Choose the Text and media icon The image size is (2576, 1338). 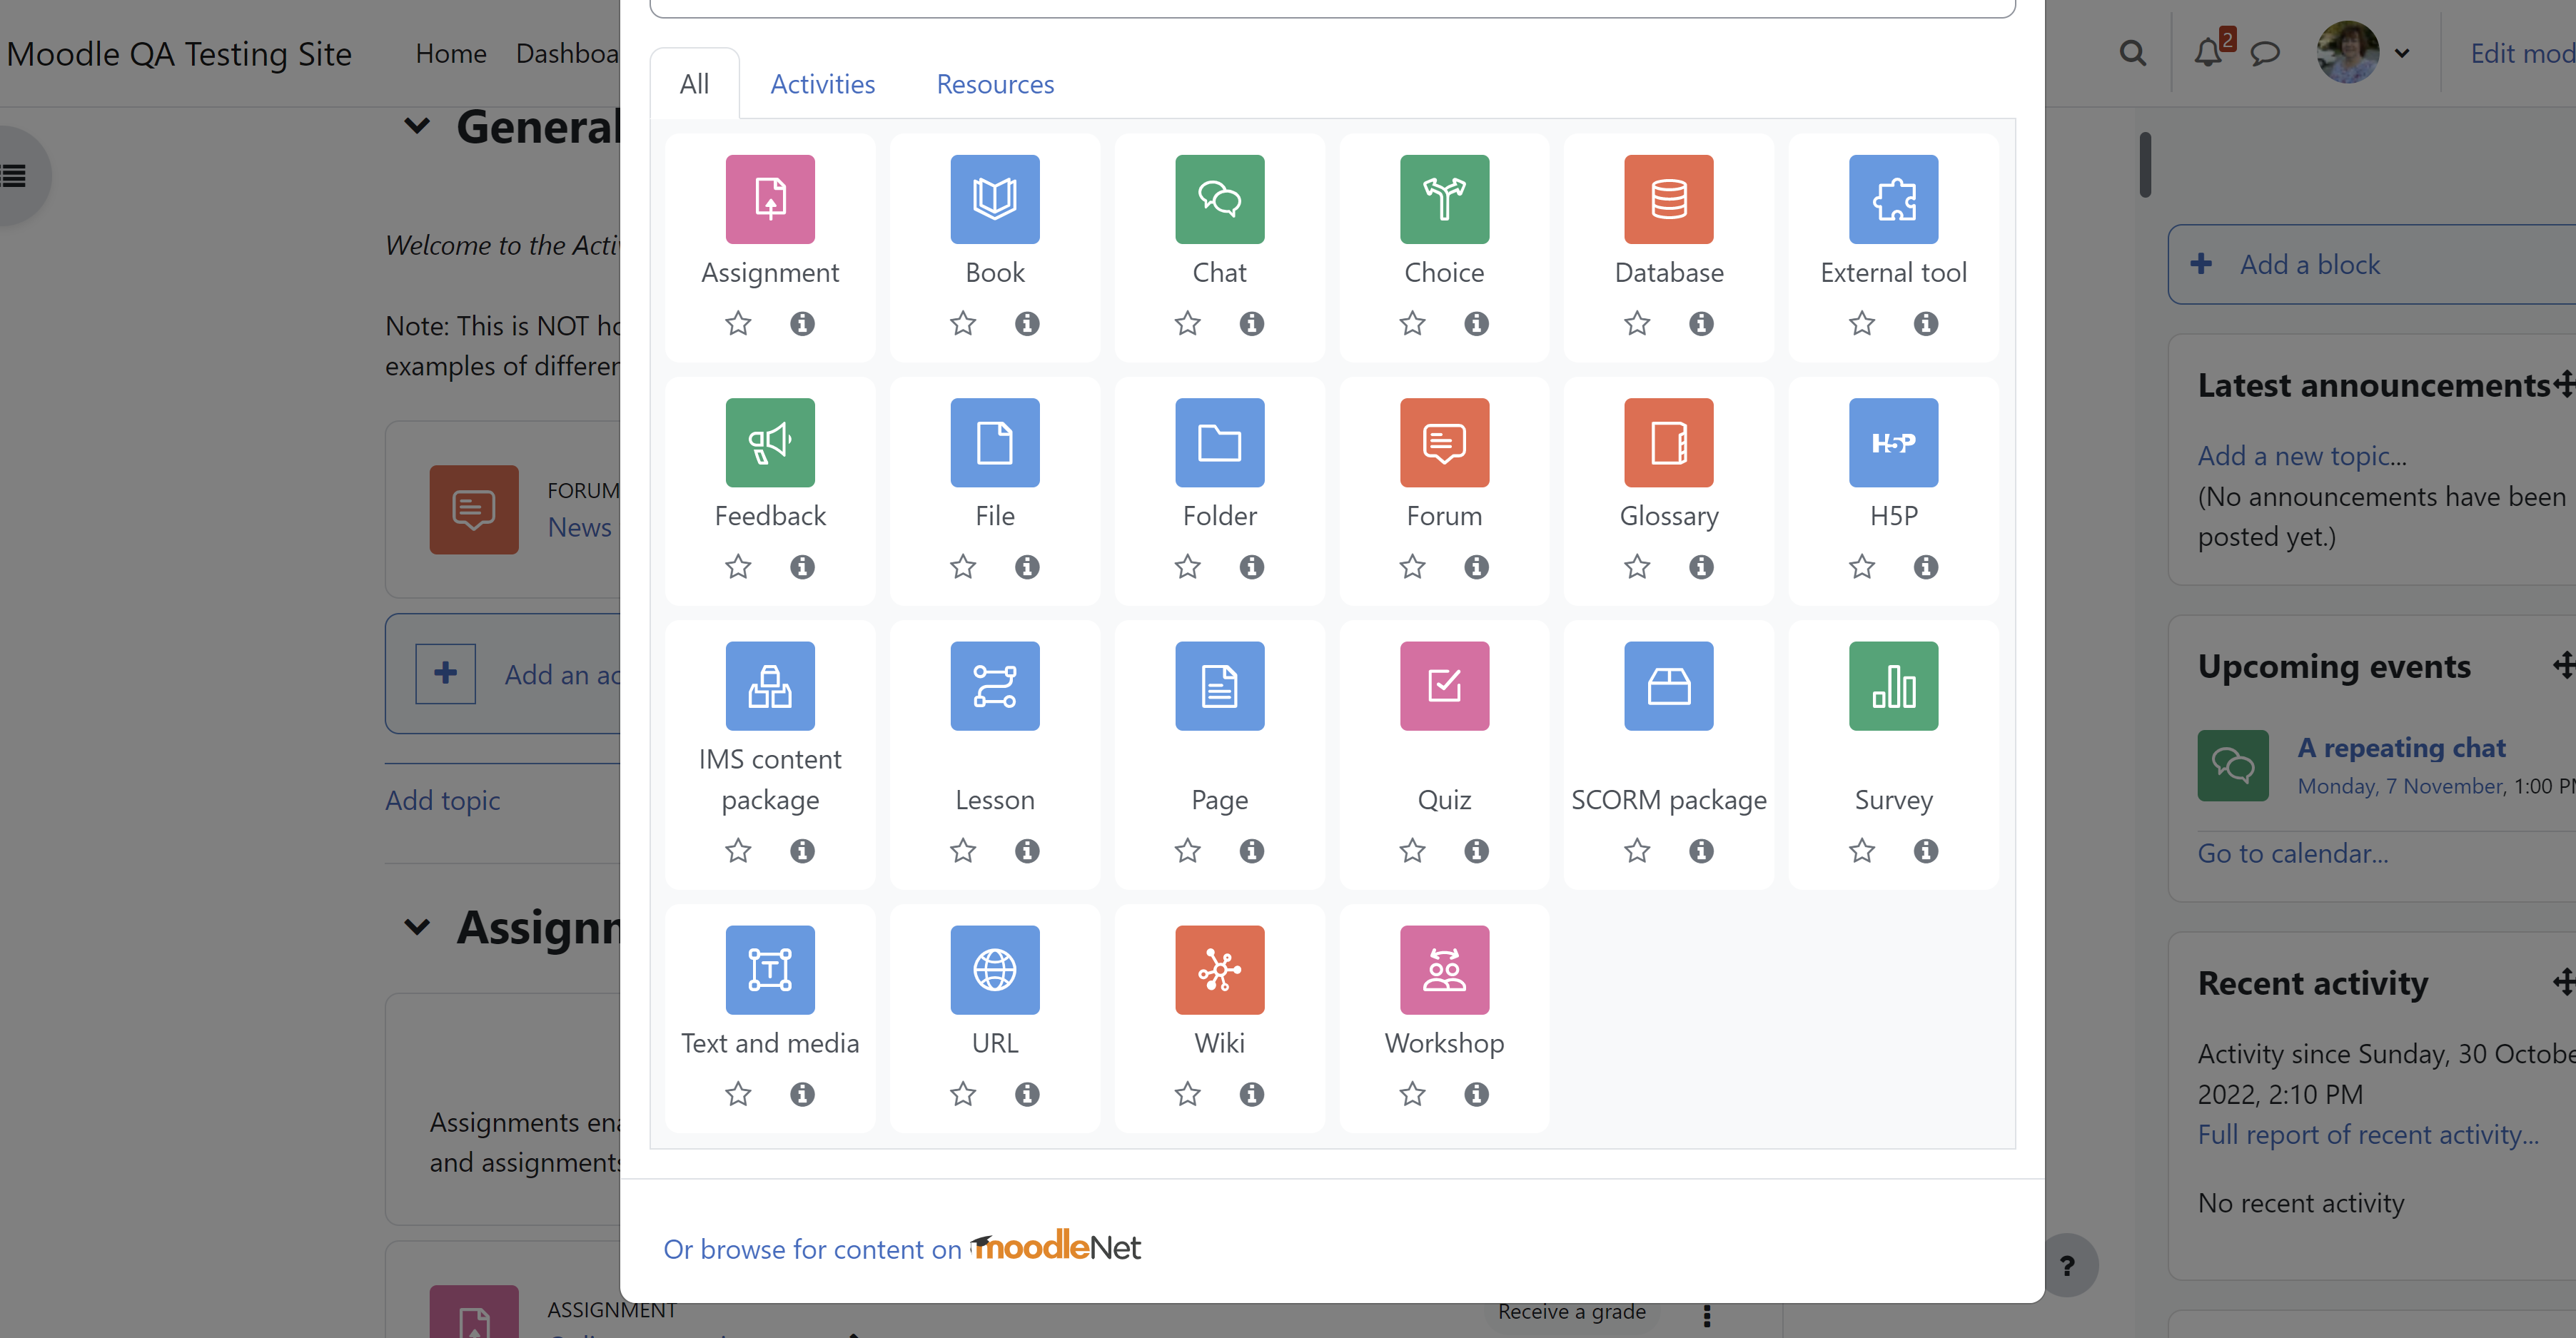pyautogui.click(x=770, y=970)
